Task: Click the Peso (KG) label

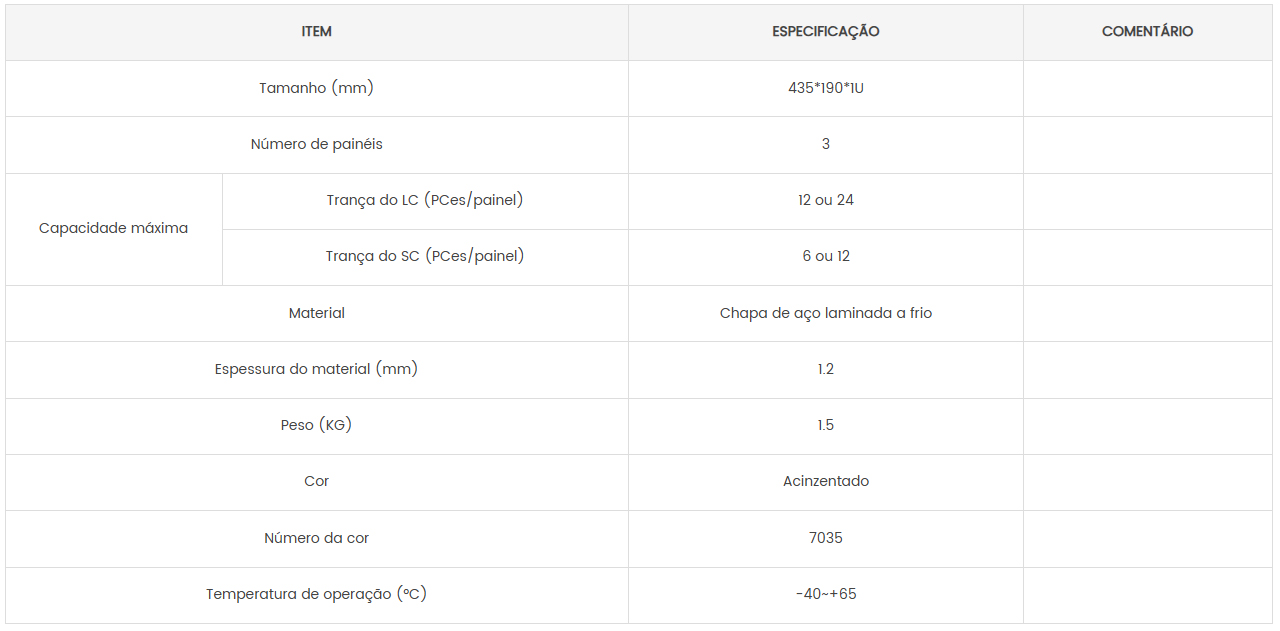Action: 317,425
